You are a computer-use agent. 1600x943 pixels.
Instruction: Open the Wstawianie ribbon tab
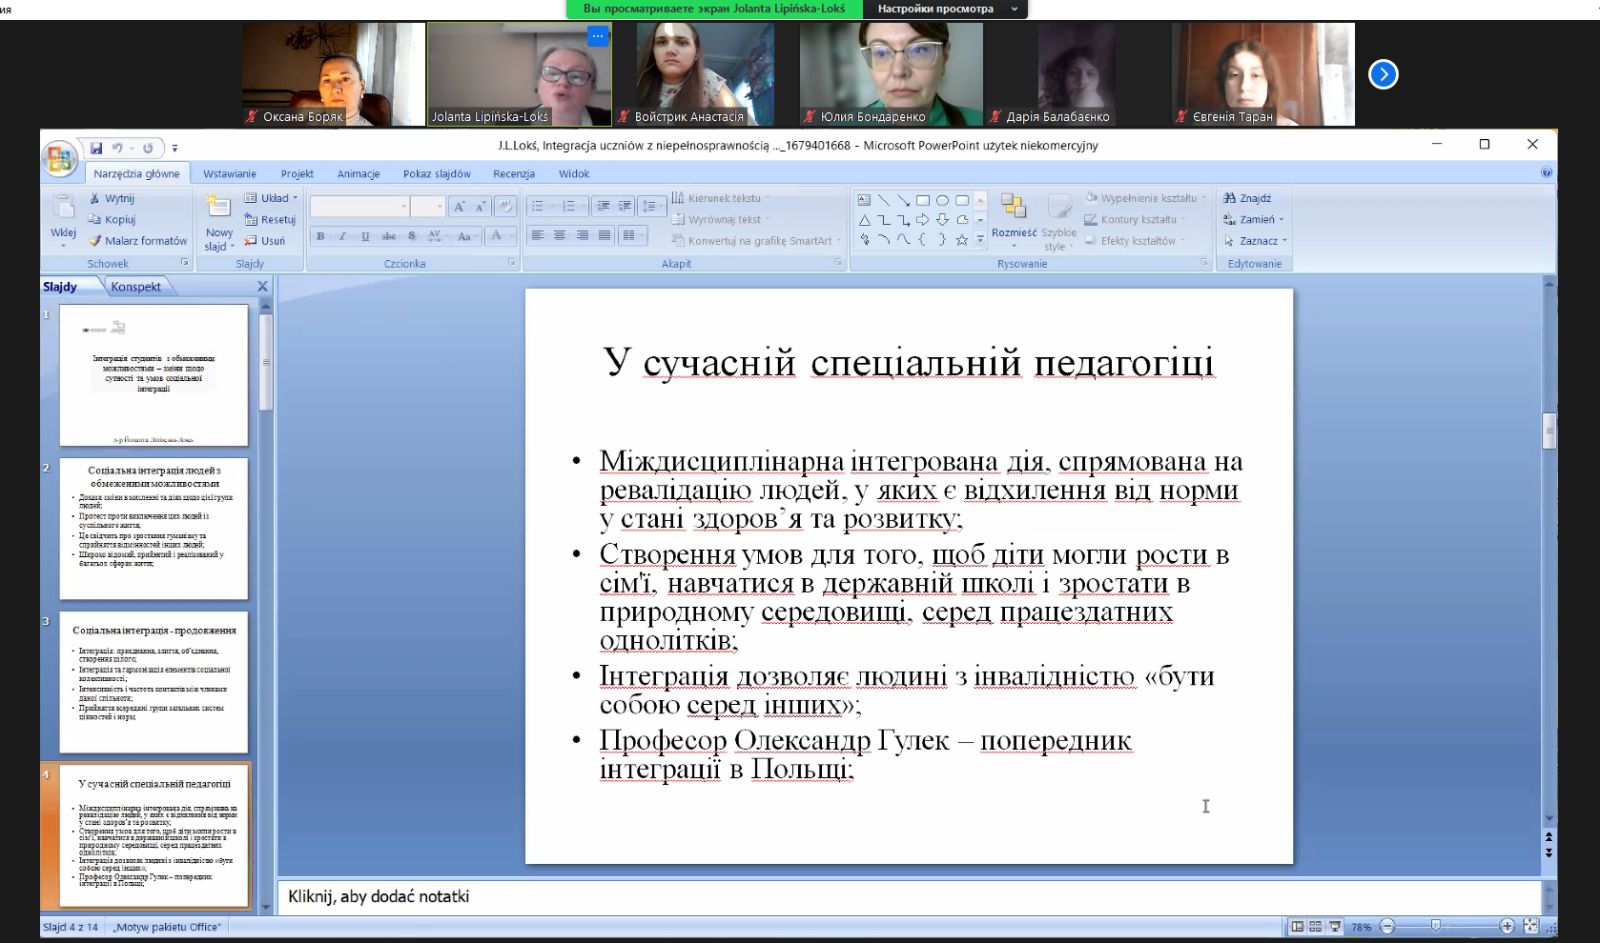pyautogui.click(x=229, y=174)
